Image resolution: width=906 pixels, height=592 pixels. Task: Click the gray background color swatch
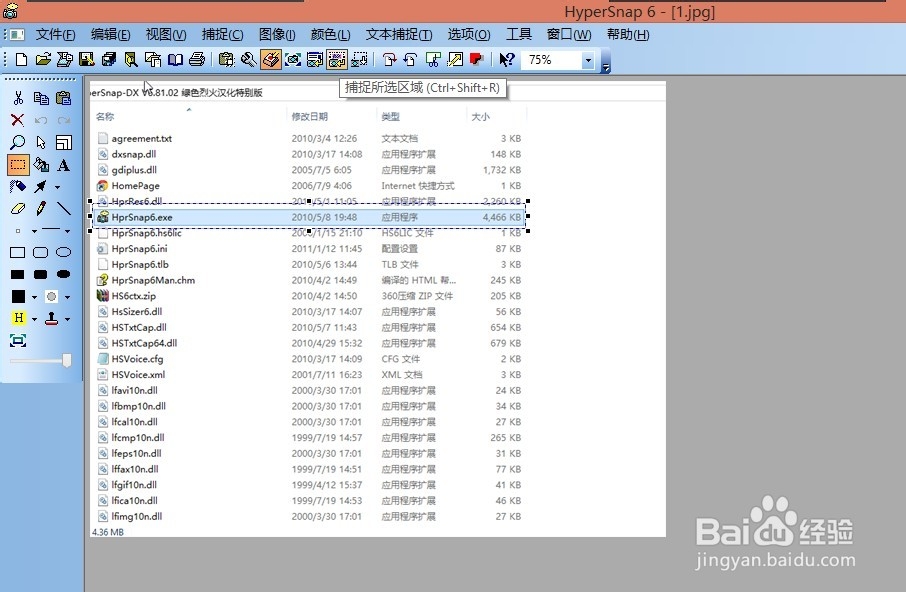click(51, 296)
